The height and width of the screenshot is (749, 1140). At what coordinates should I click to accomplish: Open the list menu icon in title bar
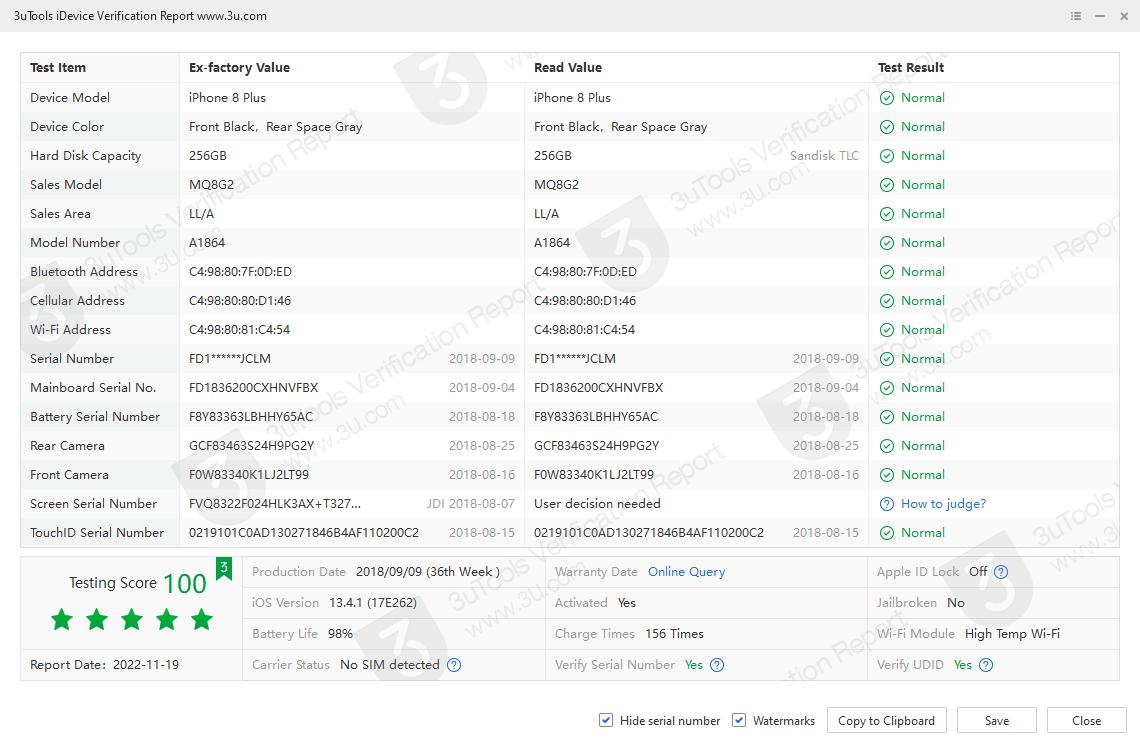1076,16
